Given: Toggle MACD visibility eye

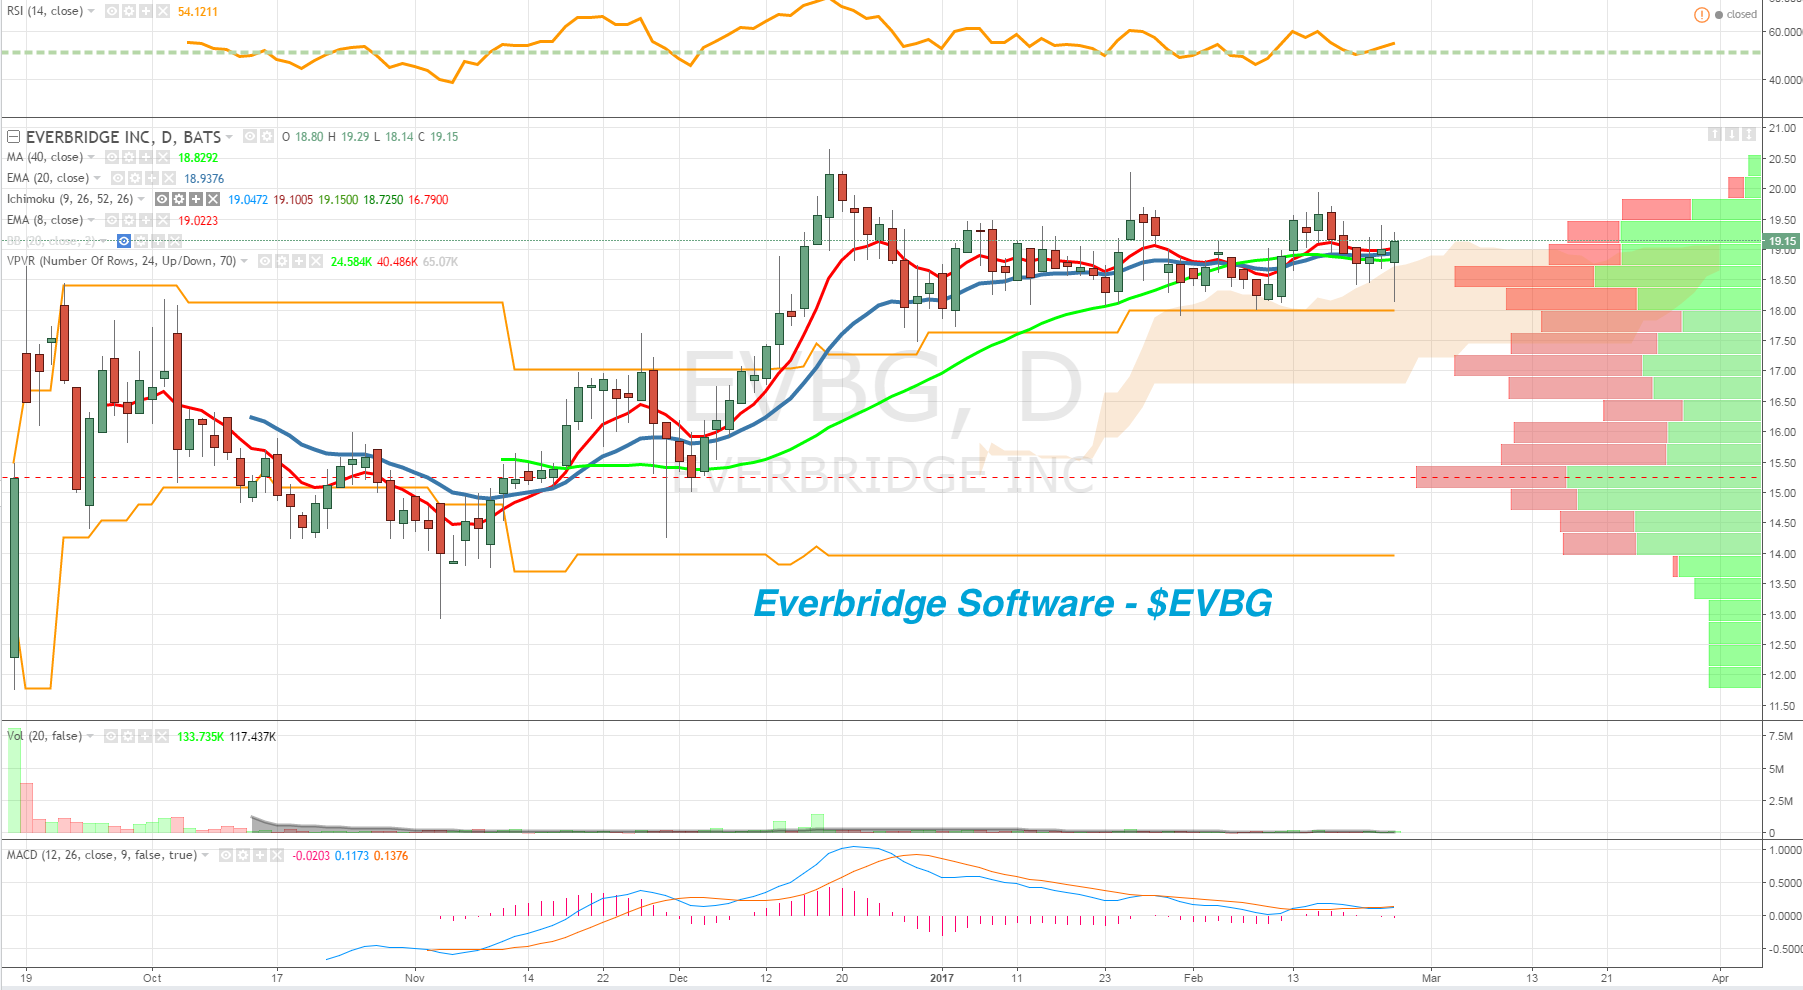Looking at the screenshot, I should pos(226,855).
